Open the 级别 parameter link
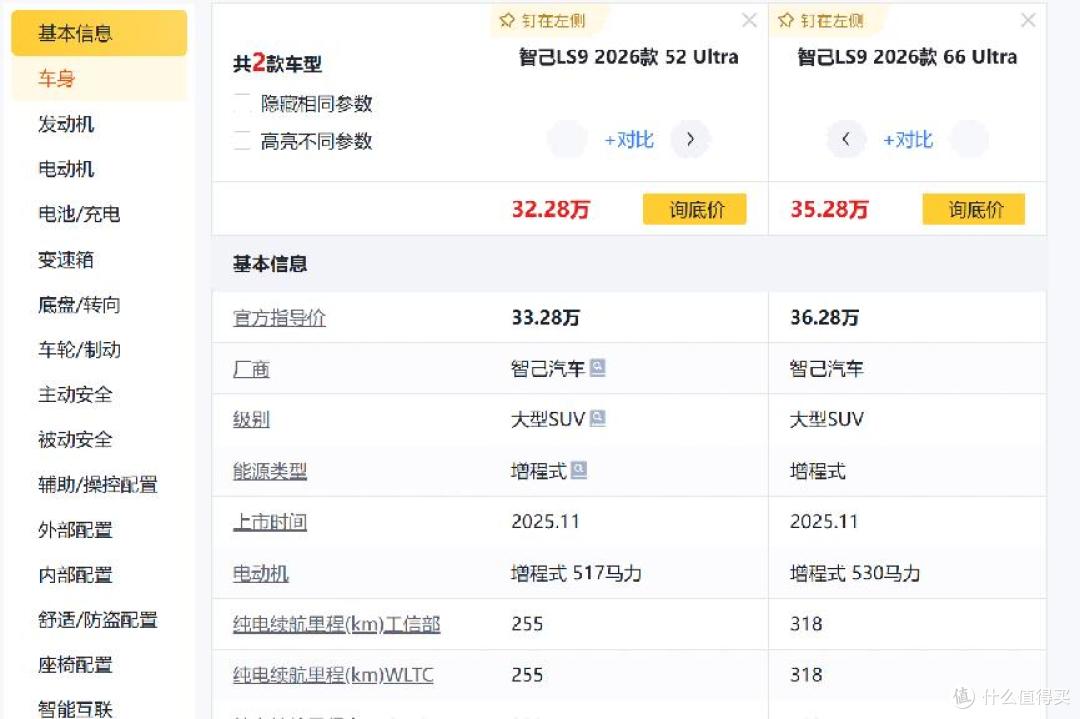This screenshot has width=1080, height=719. click(x=251, y=419)
